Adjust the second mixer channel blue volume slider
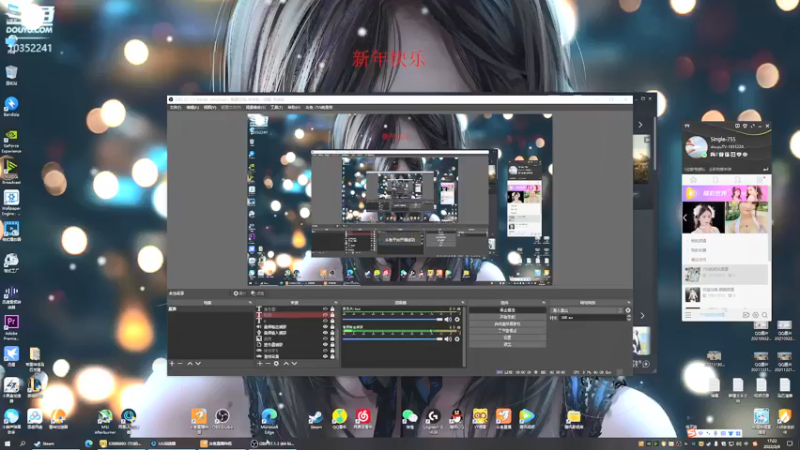800x450 pixels. click(393, 339)
